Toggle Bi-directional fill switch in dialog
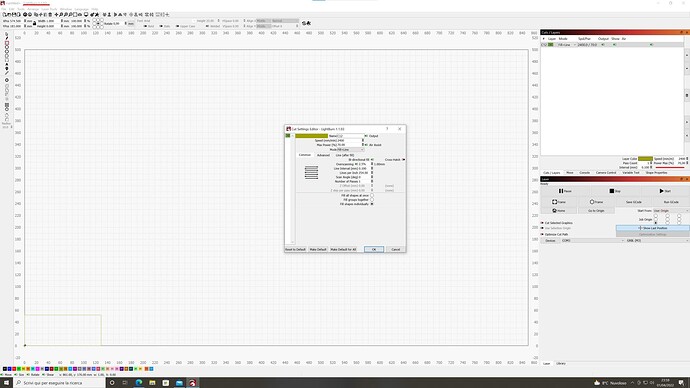The width and height of the screenshot is (690, 388). pyautogui.click(x=372, y=160)
